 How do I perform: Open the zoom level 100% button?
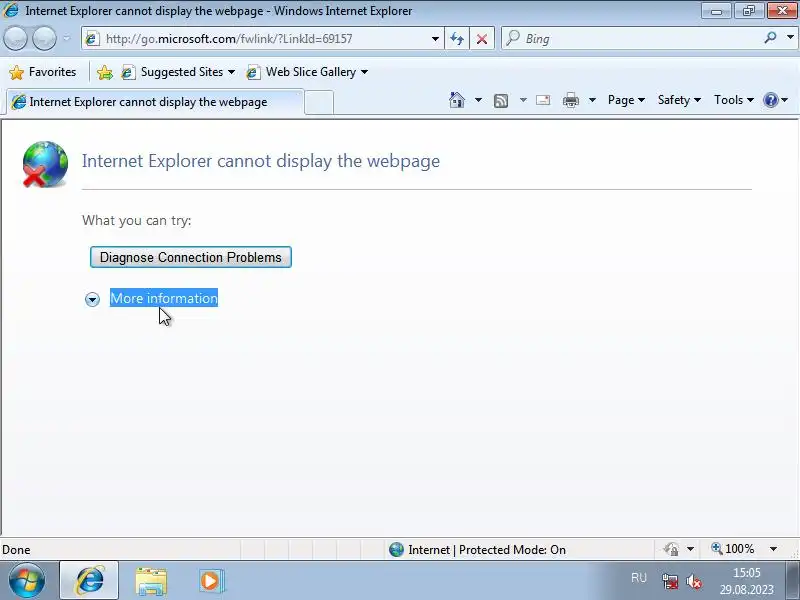[733, 549]
